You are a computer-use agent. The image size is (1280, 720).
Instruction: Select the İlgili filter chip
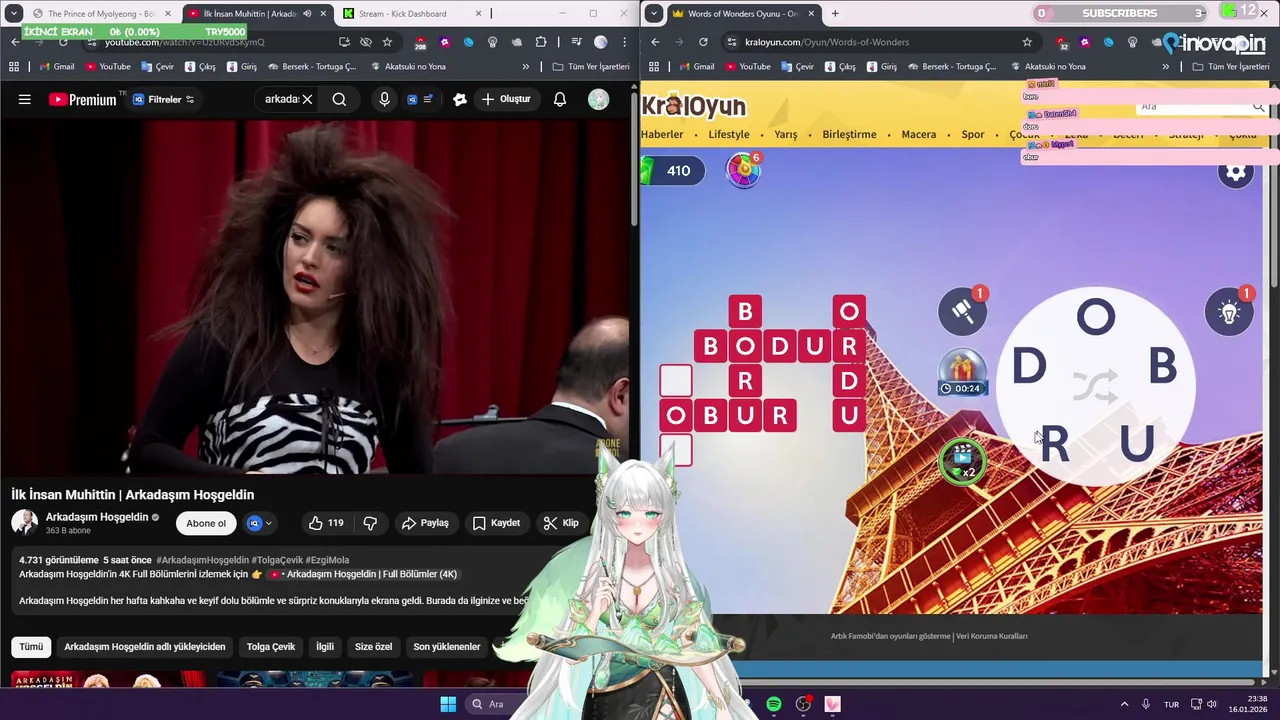click(325, 647)
